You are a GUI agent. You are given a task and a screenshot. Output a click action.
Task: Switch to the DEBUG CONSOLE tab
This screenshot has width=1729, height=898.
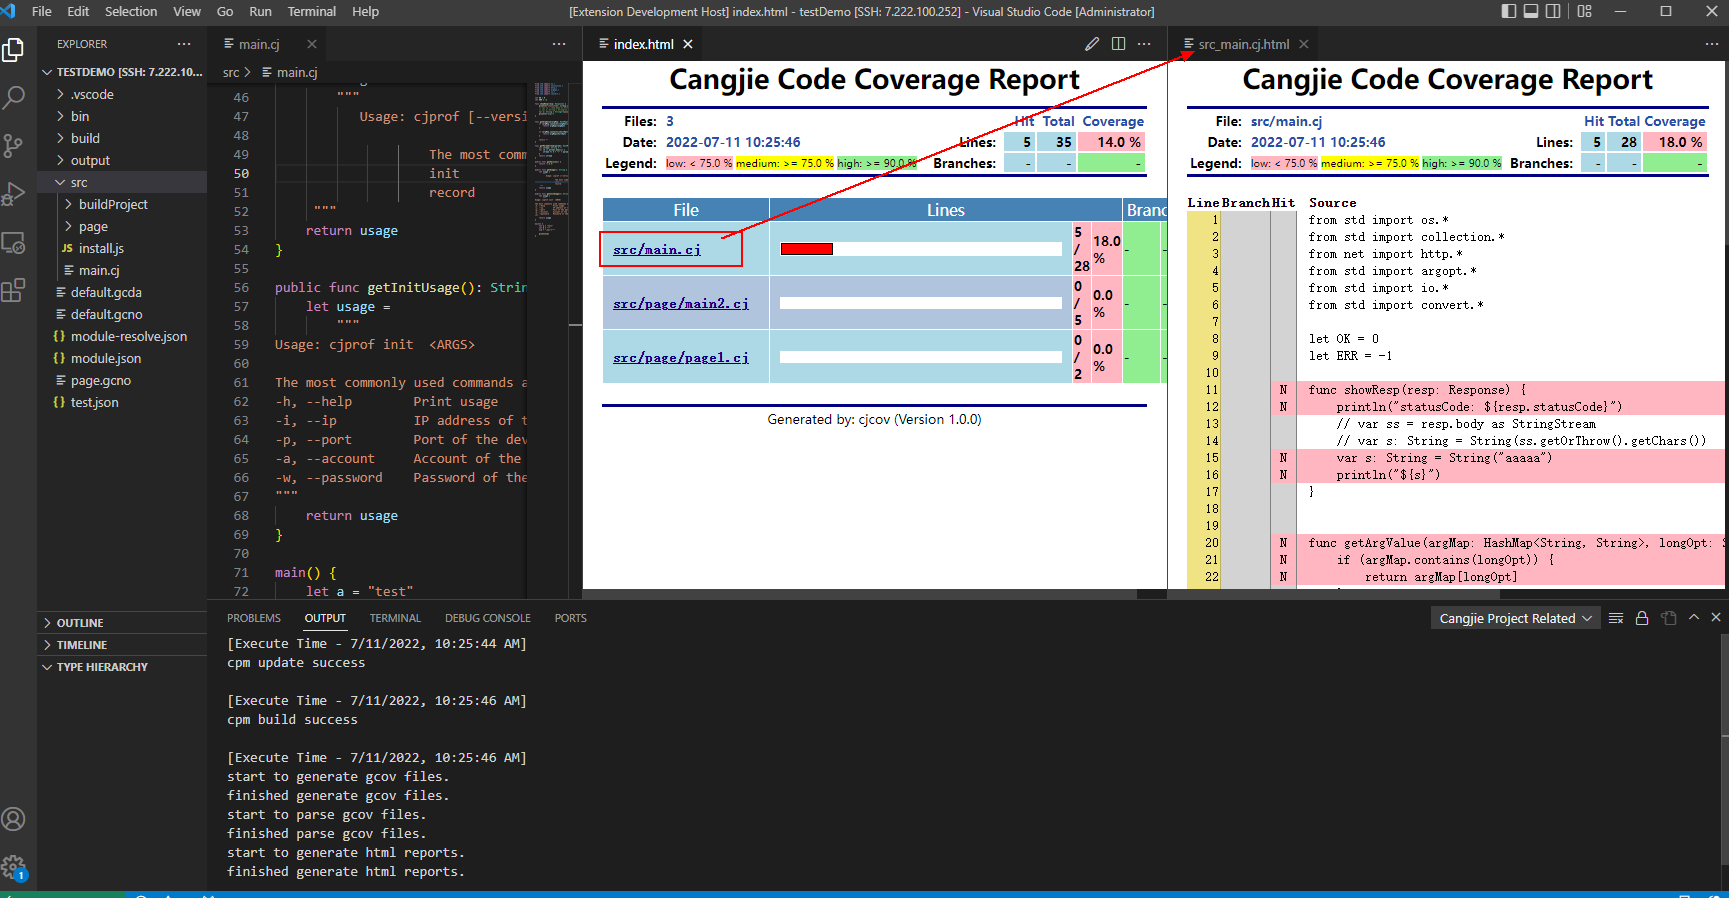point(487,618)
